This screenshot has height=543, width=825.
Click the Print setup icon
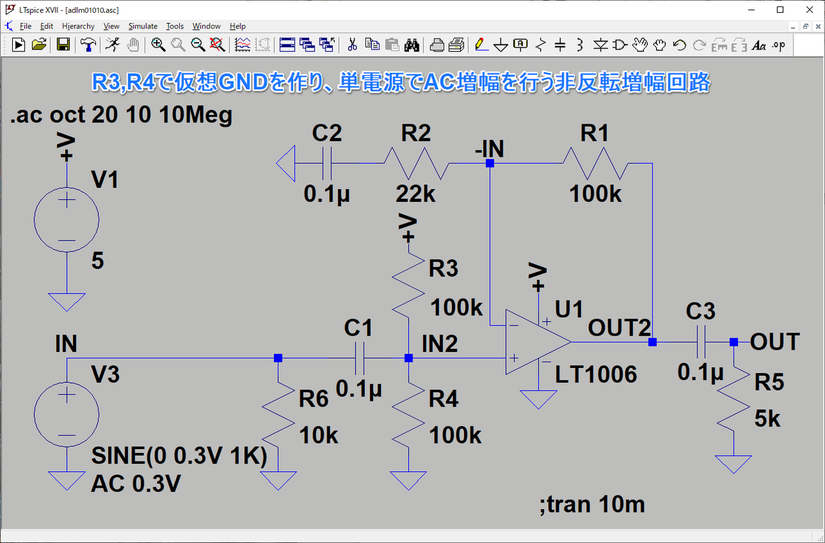457,45
